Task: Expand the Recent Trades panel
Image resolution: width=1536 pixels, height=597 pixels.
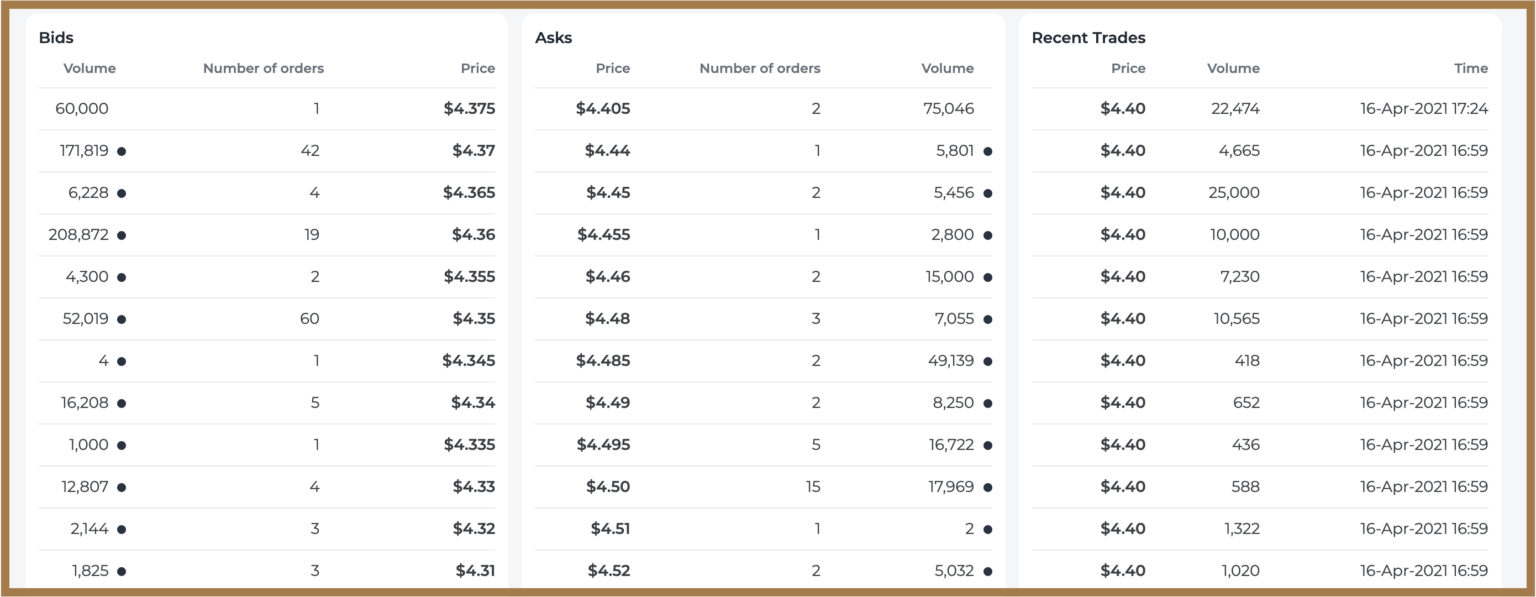Action: click(x=1089, y=37)
